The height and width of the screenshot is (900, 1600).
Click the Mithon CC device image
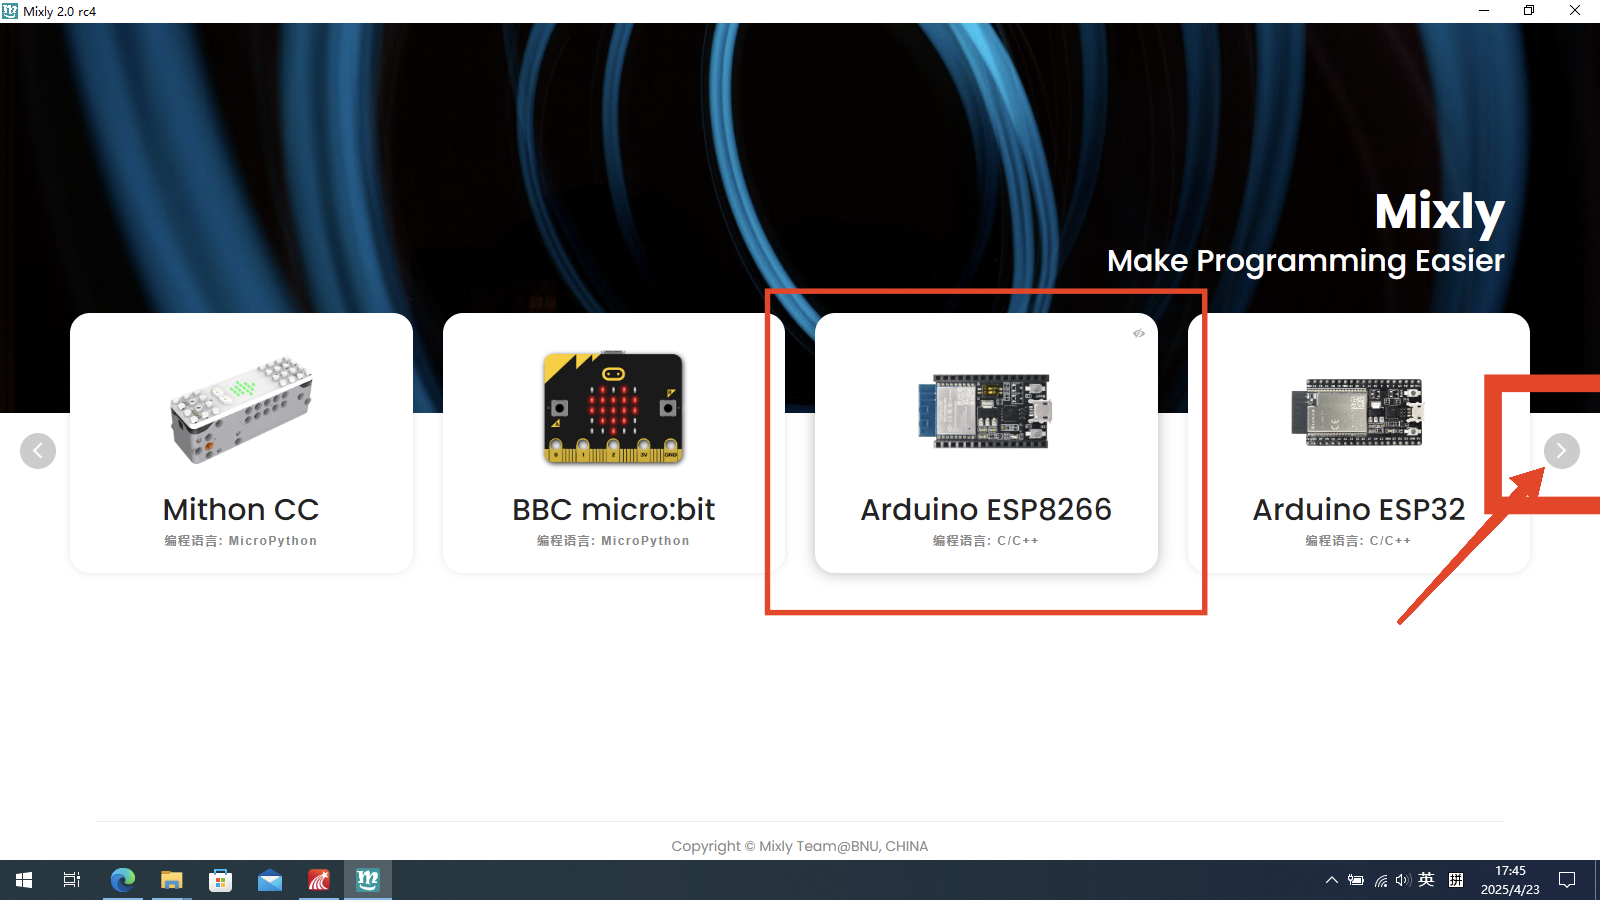point(241,409)
